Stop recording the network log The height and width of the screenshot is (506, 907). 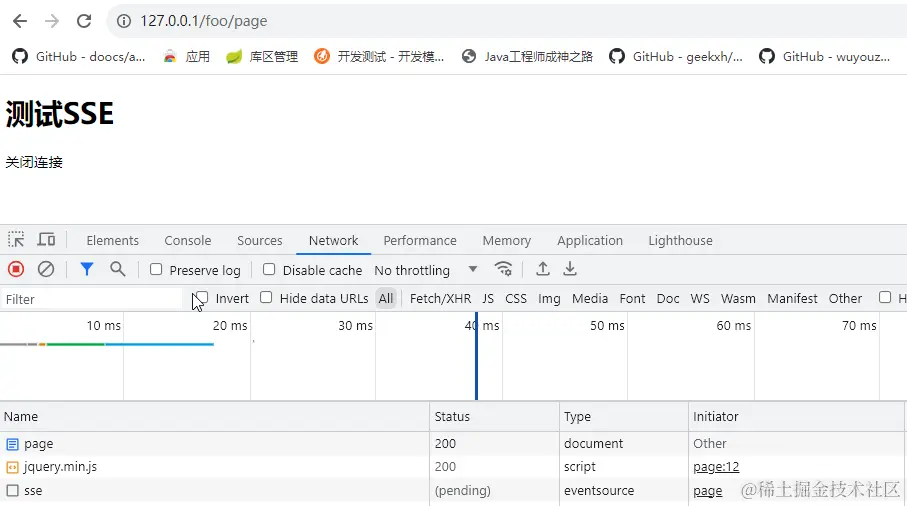pos(16,269)
